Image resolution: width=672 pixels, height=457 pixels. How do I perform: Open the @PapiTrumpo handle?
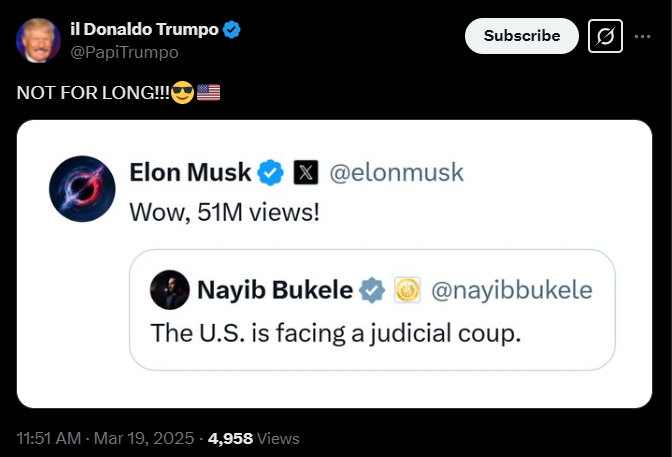(x=124, y=52)
